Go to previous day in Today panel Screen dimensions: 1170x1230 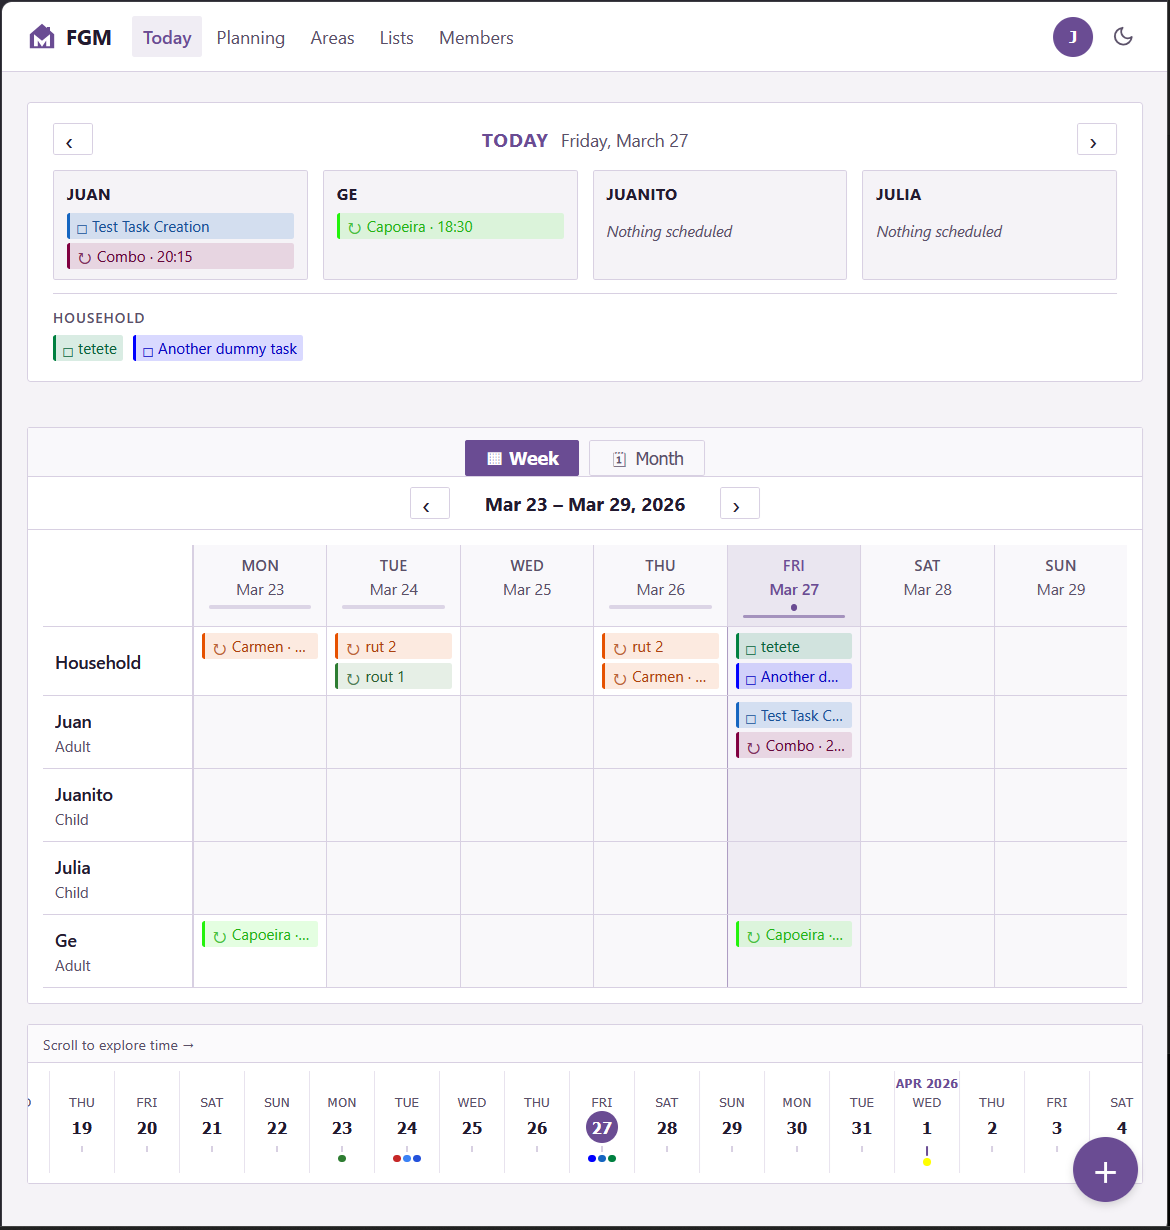coord(73,139)
